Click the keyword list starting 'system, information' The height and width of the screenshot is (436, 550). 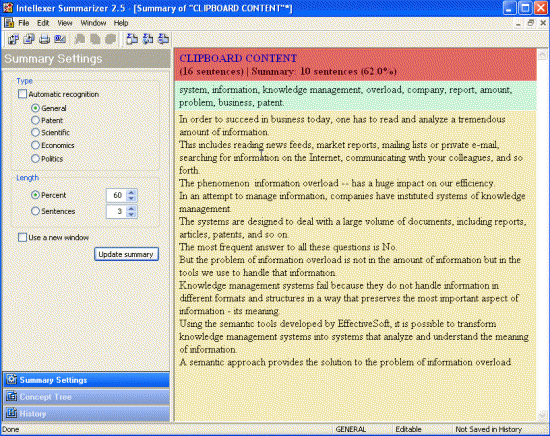click(346, 96)
